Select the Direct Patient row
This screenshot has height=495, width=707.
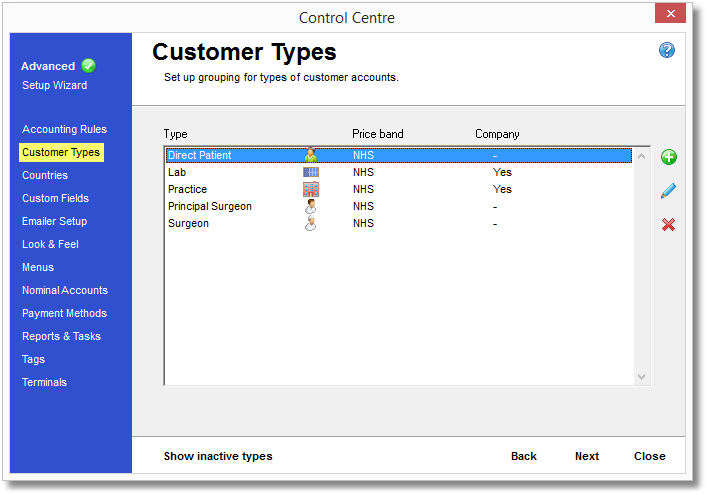(399, 155)
